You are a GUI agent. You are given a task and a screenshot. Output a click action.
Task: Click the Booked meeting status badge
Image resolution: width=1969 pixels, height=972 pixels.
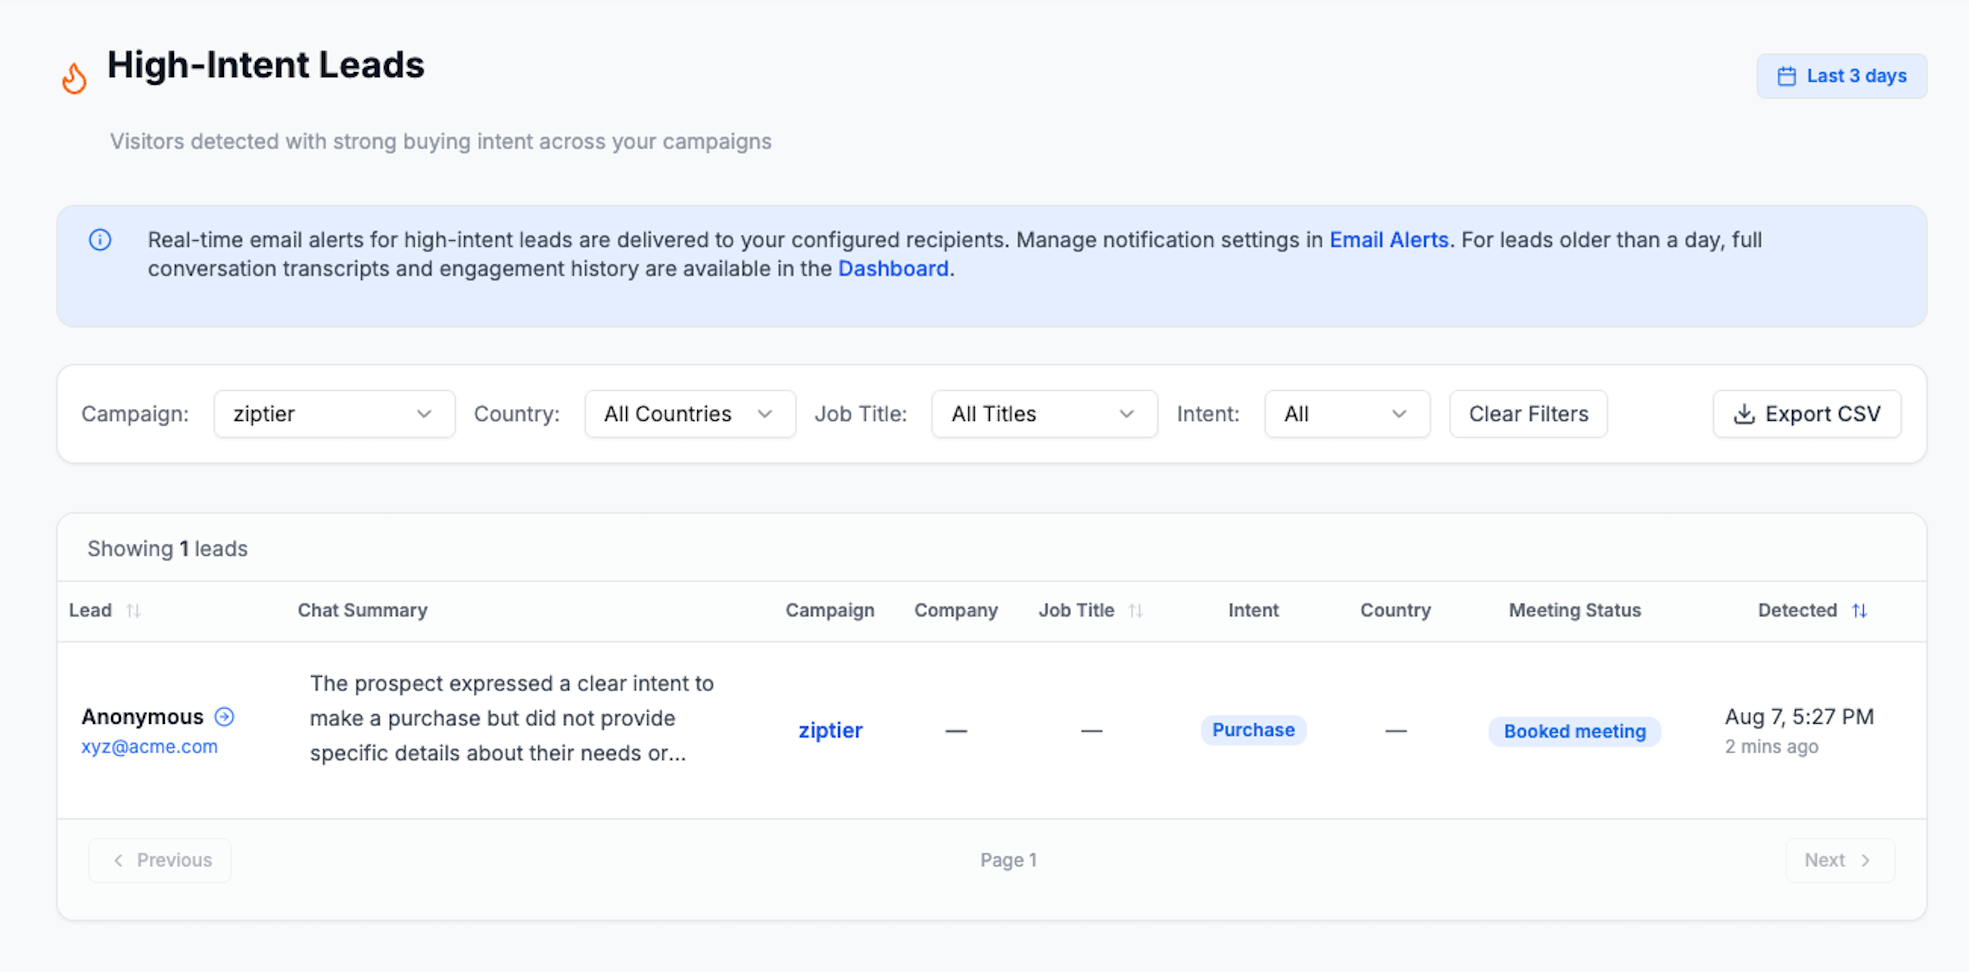point(1574,731)
